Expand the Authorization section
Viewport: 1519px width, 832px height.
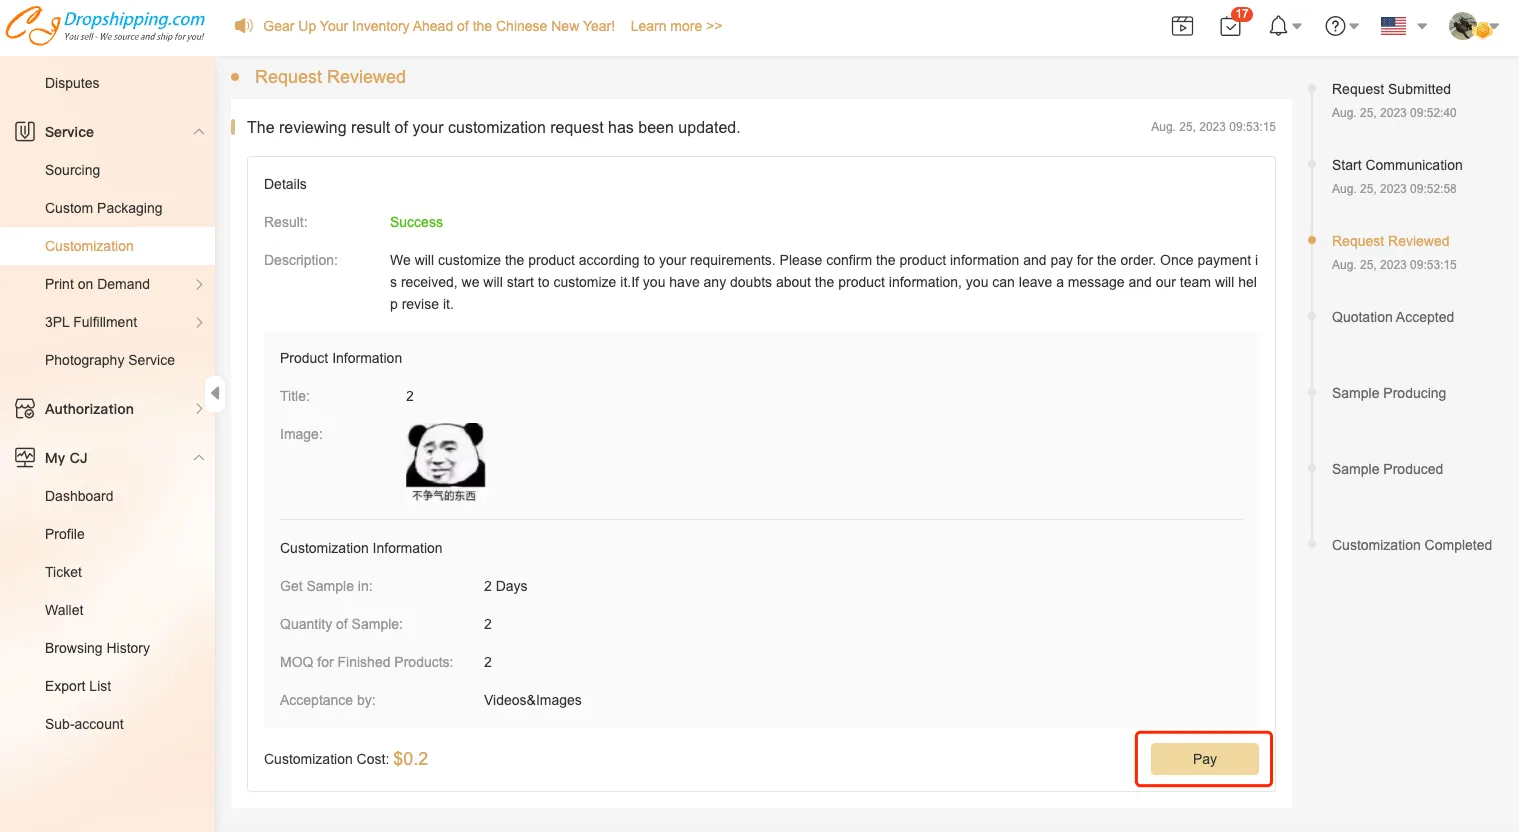coord(199,409)
